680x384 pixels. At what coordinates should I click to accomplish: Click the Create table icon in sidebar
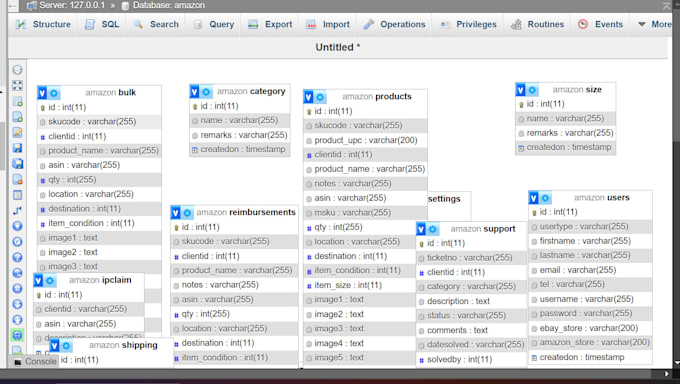click(x=17, y=195)
